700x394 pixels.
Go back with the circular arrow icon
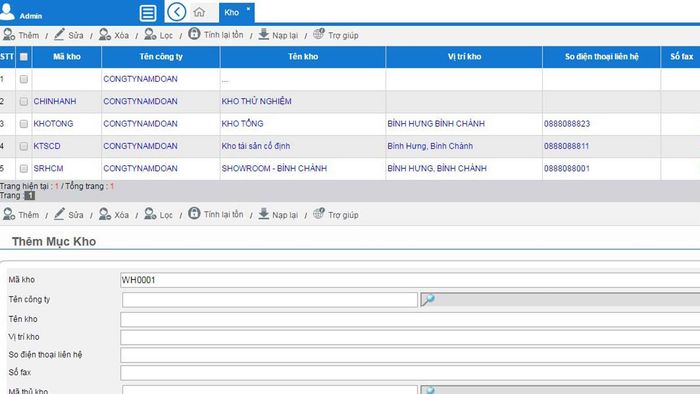176,12
